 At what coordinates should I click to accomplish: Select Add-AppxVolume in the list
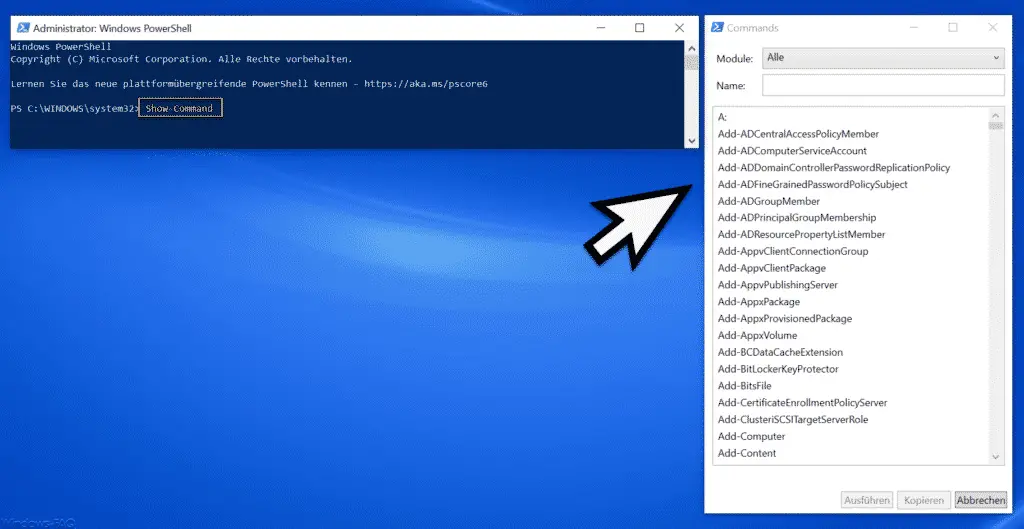[758, 336]
